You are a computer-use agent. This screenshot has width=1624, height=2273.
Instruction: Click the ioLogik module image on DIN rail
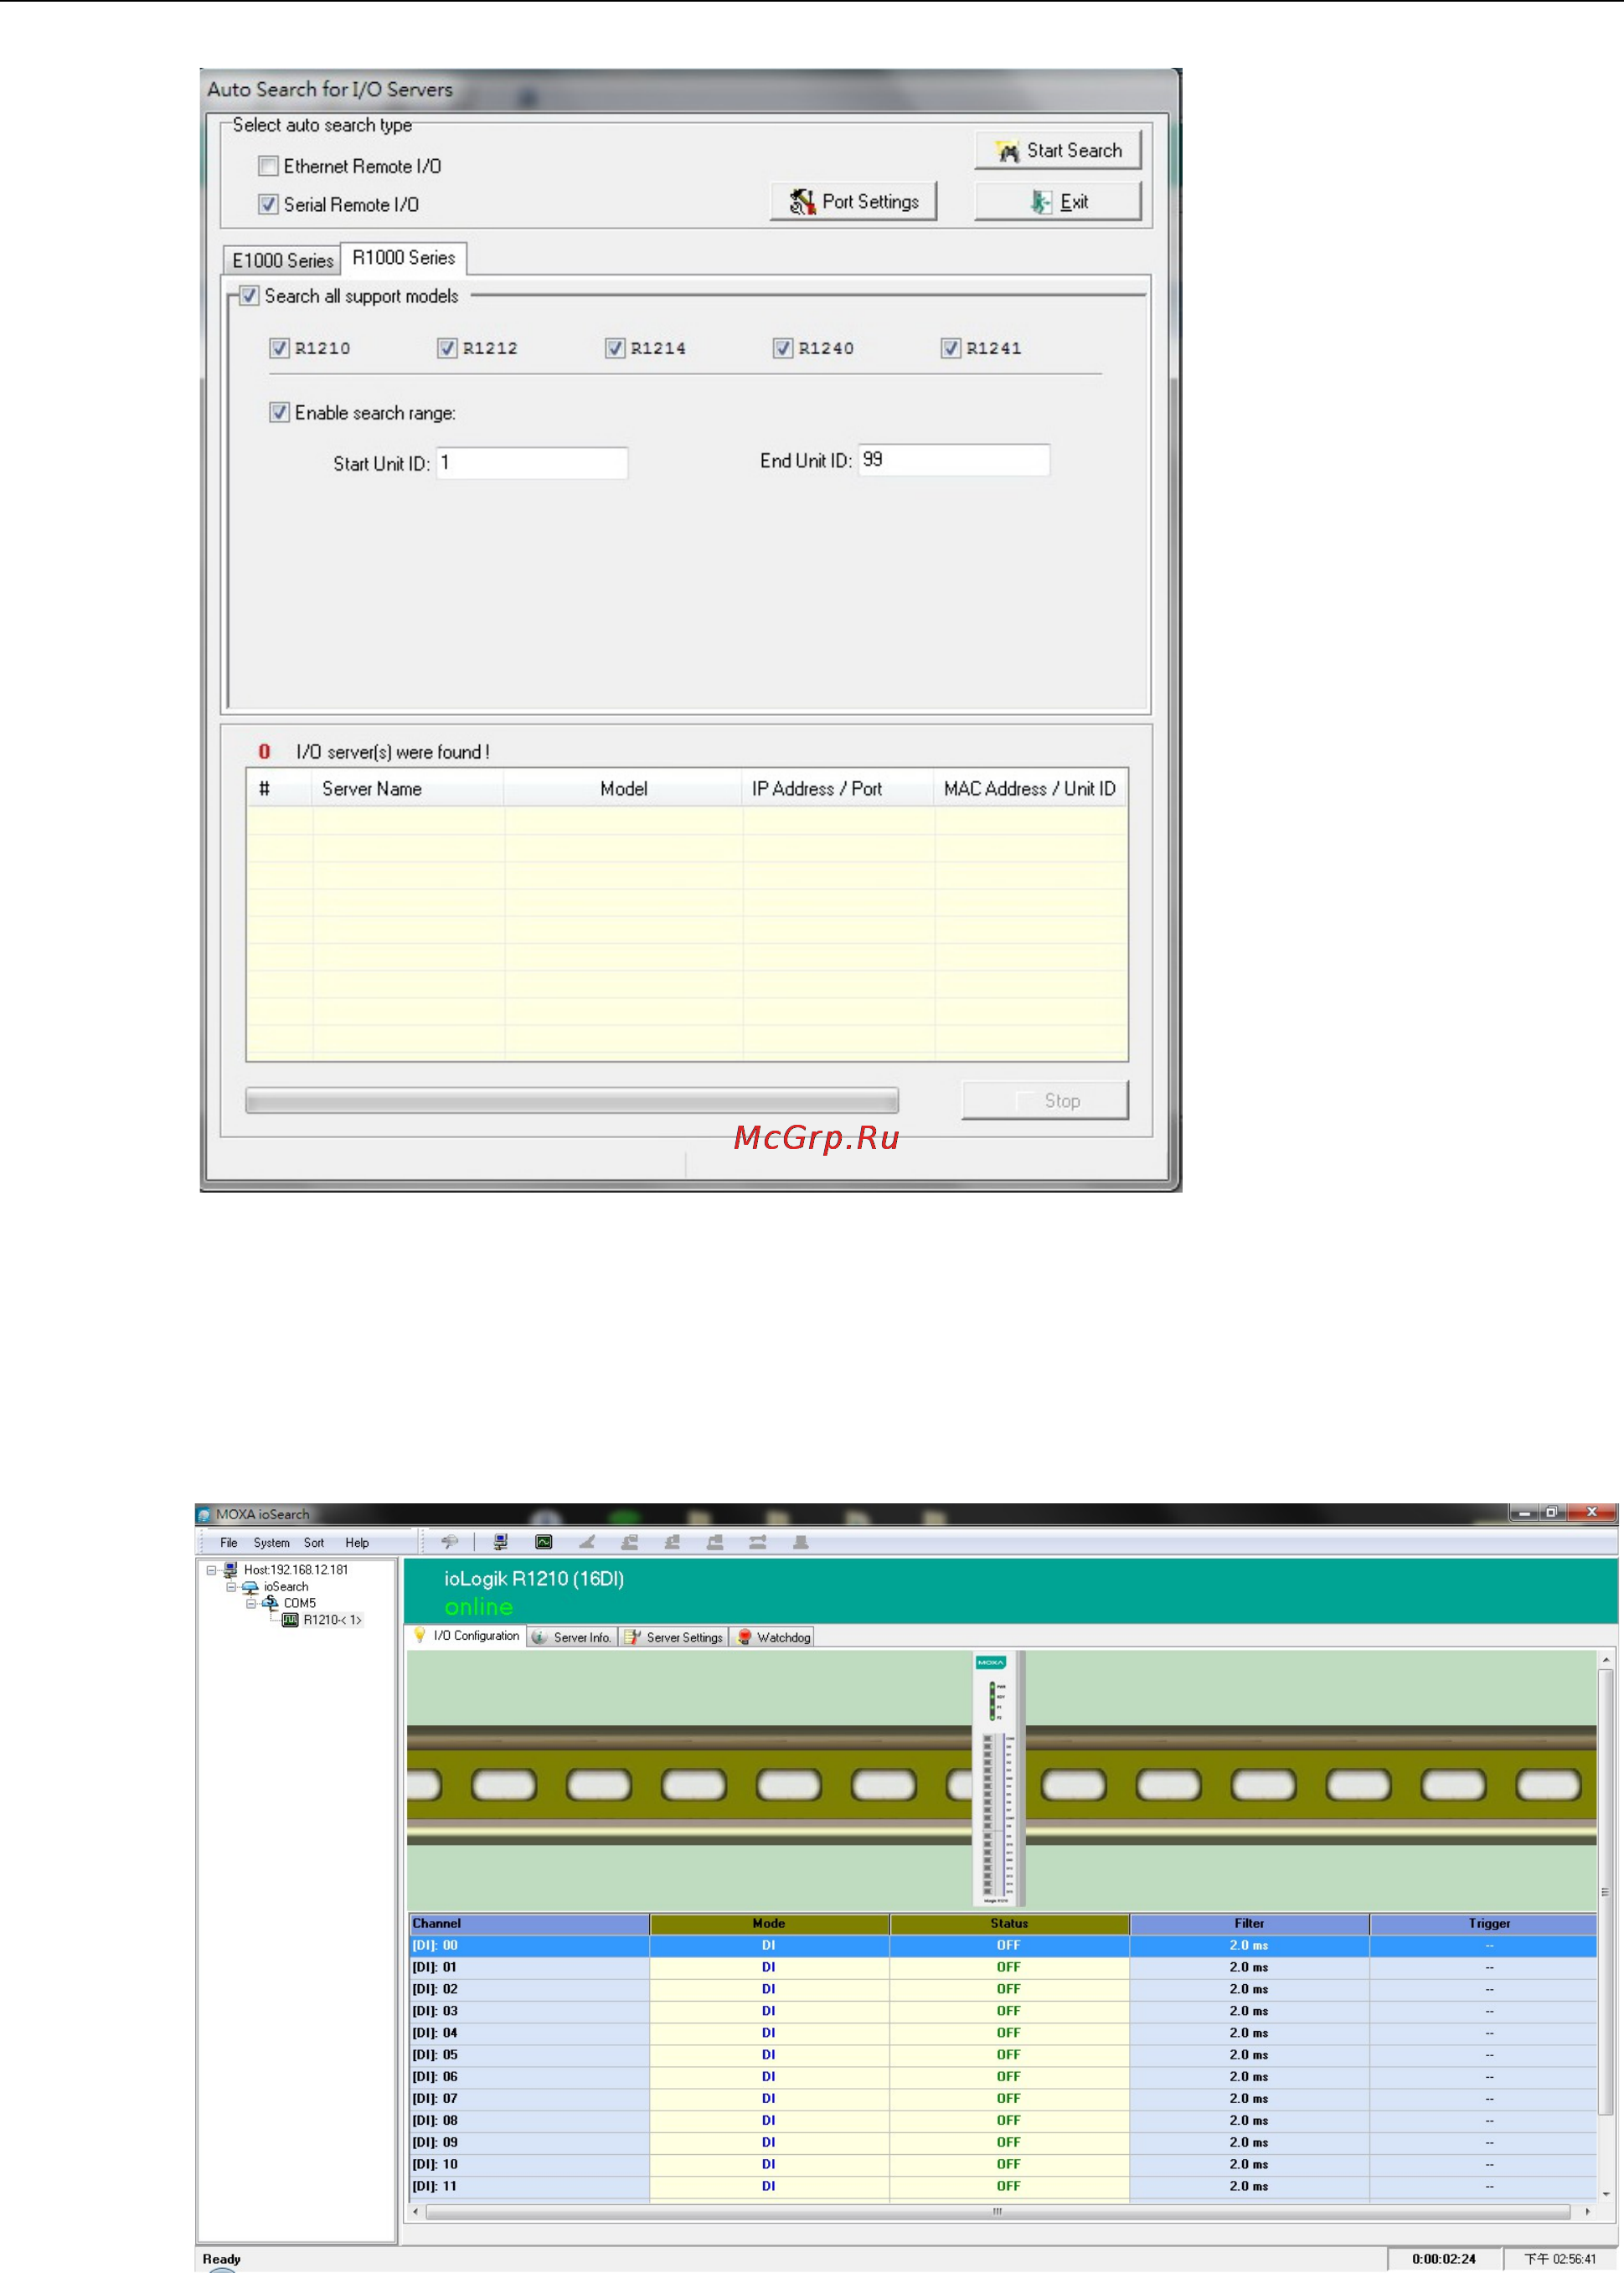tap(998, 1778)
